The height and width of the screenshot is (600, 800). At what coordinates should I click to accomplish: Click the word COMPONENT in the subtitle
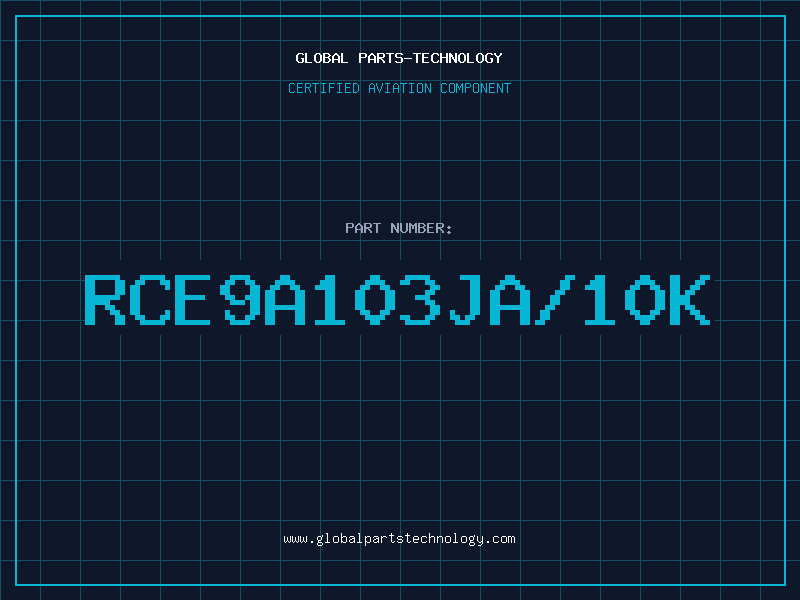tap(476, 88)
